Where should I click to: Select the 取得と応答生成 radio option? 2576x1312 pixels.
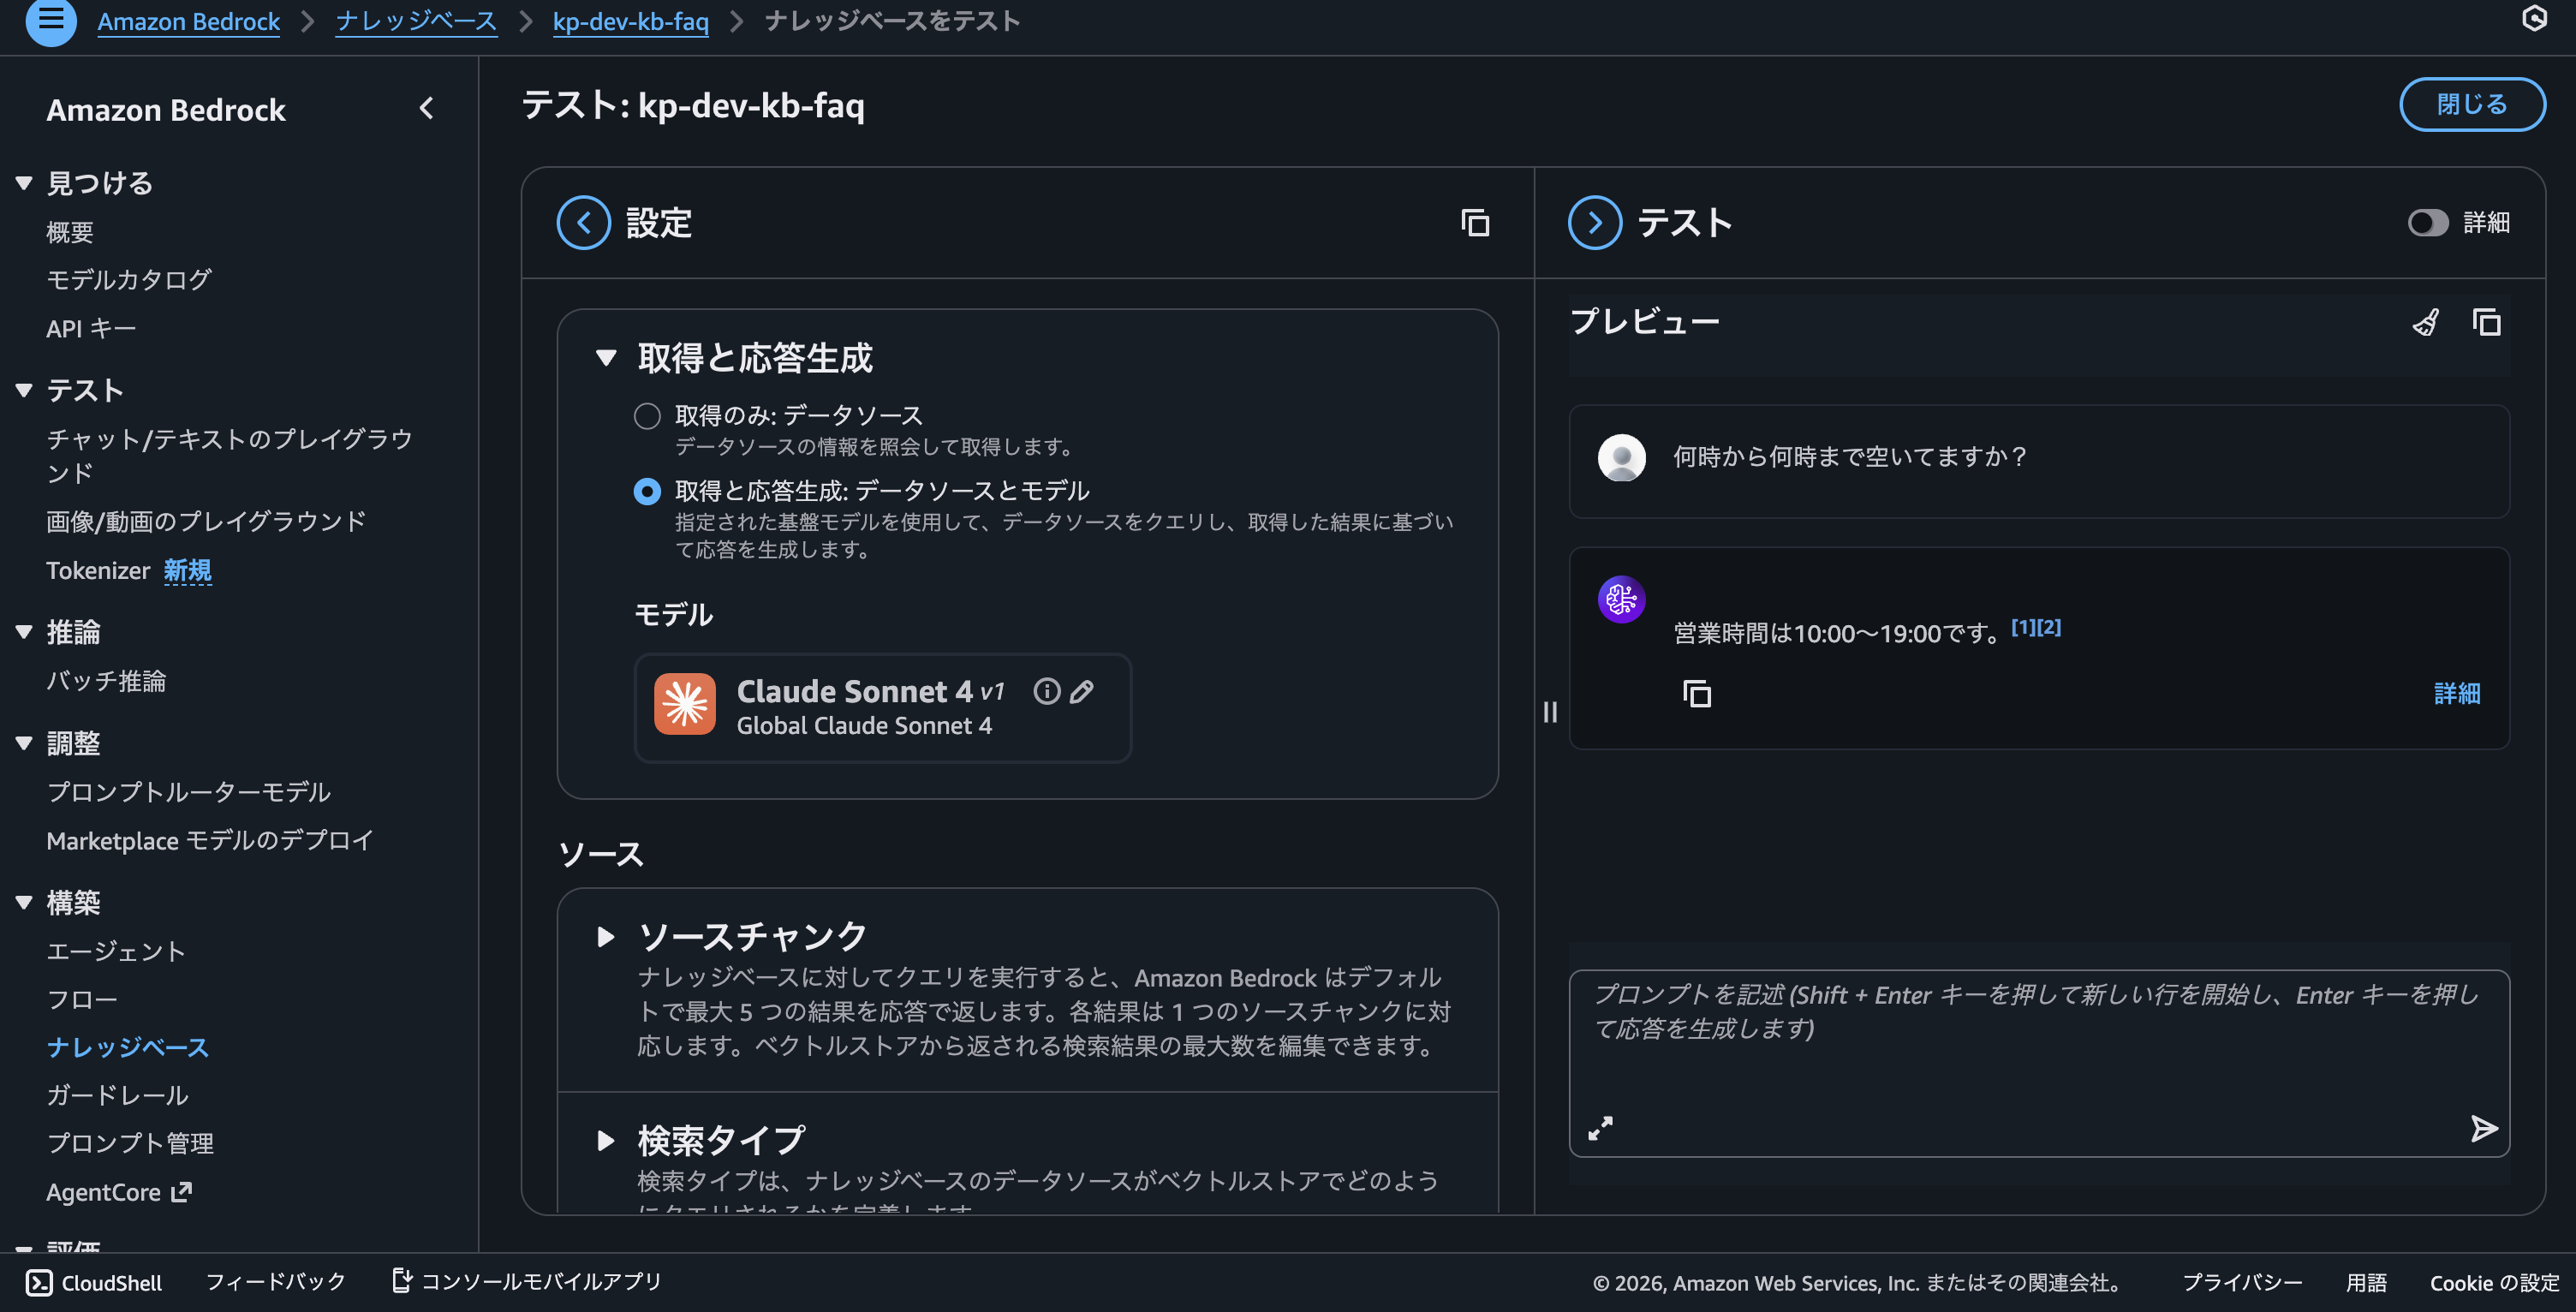[647, 491]
